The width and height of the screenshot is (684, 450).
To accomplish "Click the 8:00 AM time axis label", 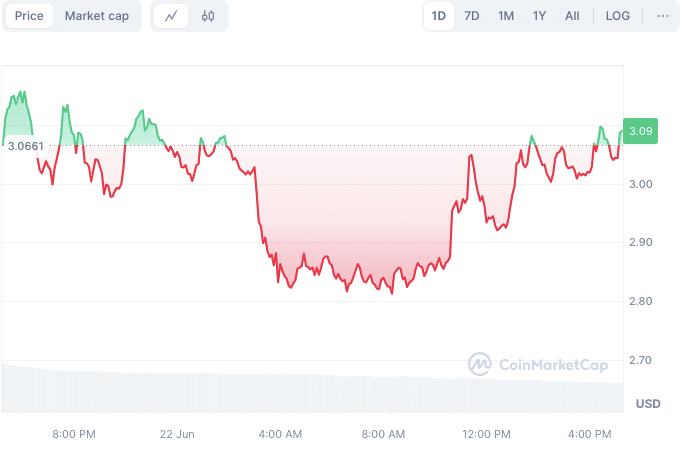I will 383,434.
